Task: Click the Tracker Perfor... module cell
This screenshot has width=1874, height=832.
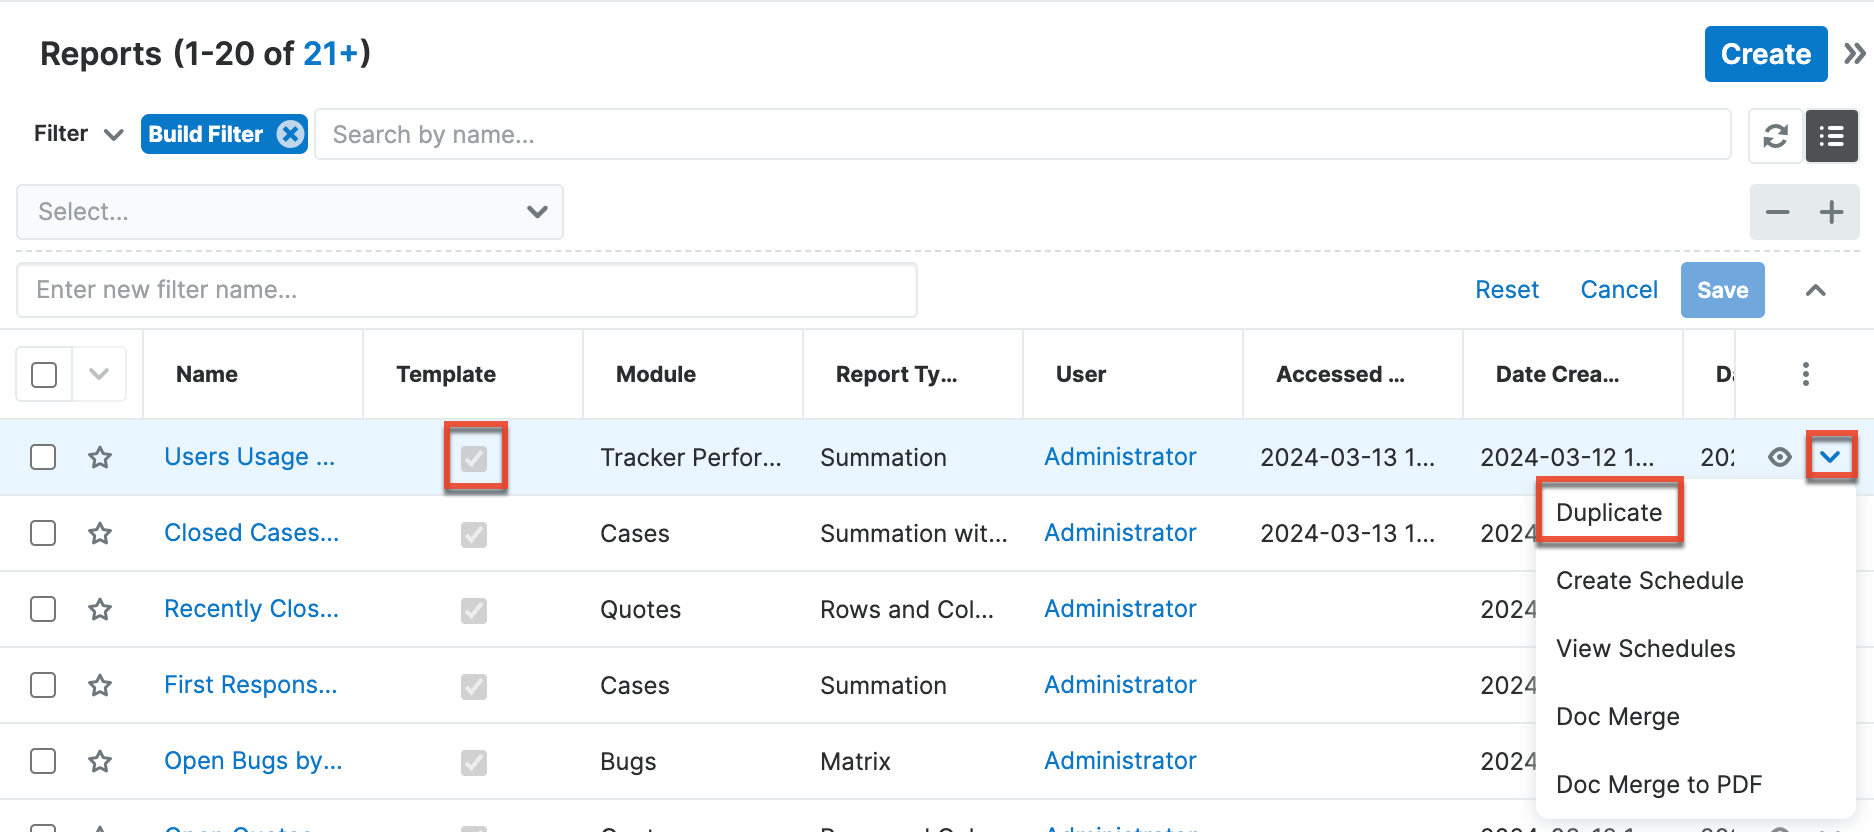Action: point(691,457)
